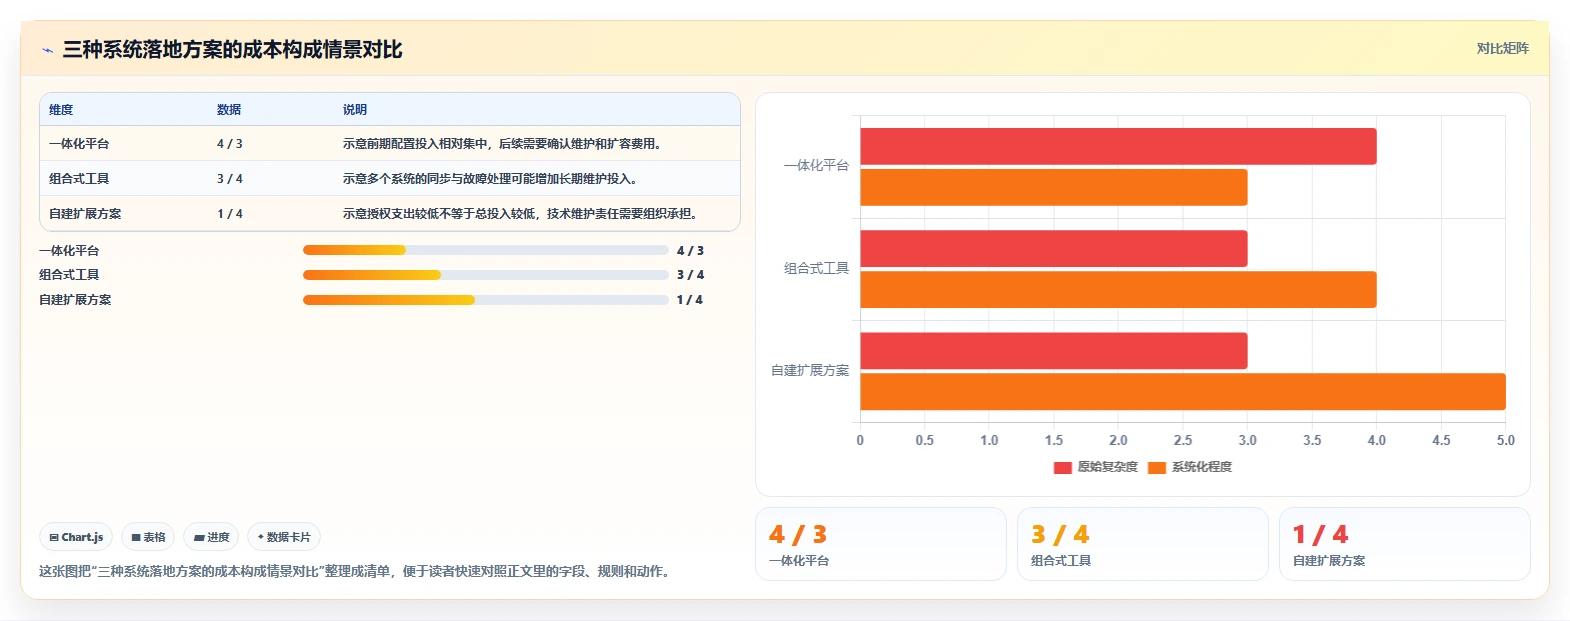Click the 自建扩展方案 chart axis label

(810, 371)
